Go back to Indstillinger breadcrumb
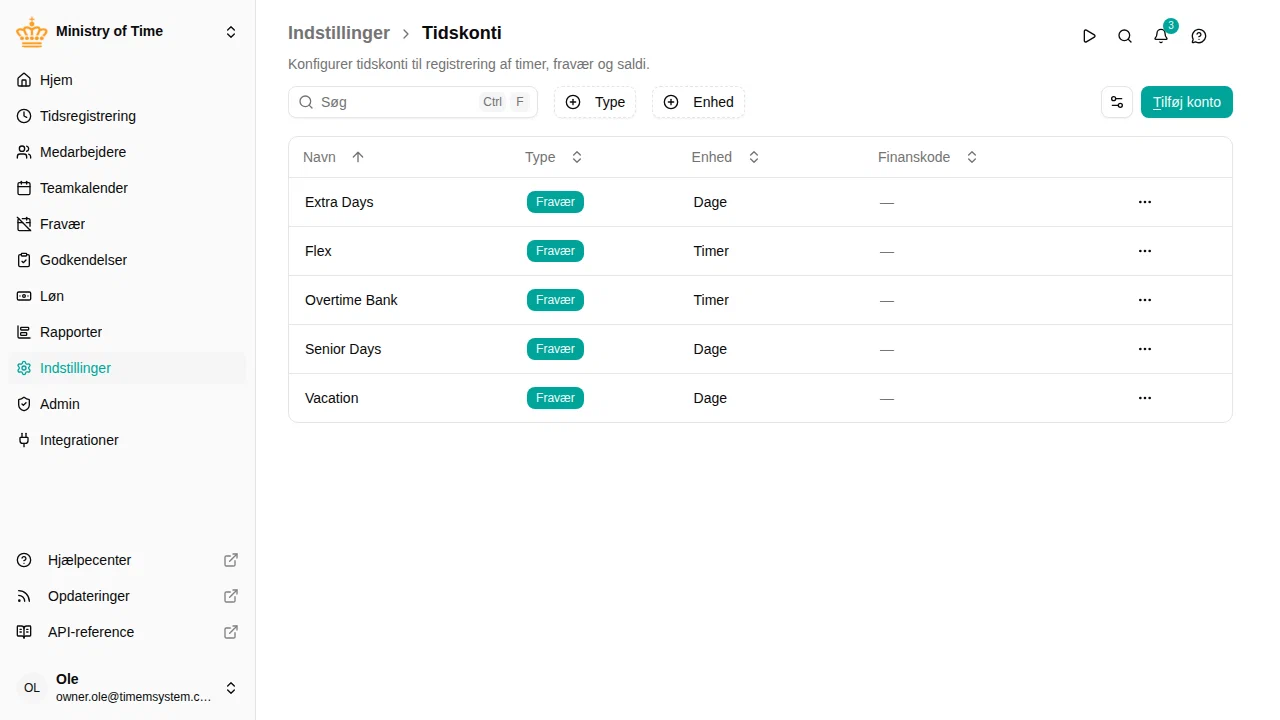 coord(339,33)
